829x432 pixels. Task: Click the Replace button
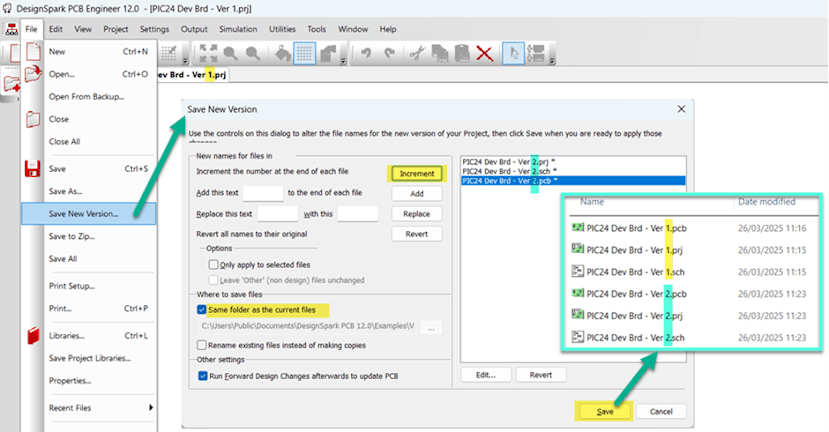pos(417,214)
